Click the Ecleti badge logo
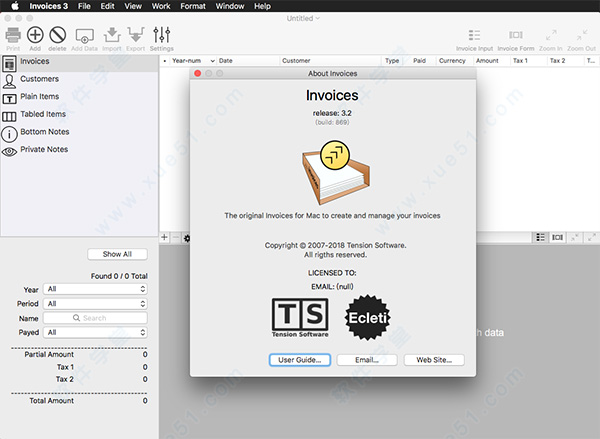Viewport: 600px width, 439px height. 368,317
